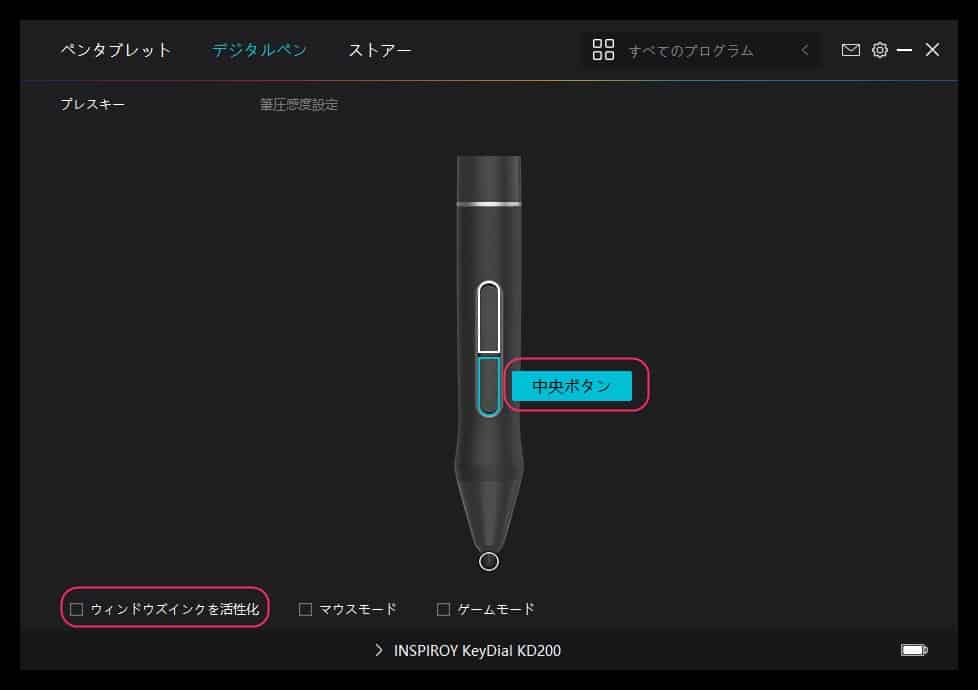The height and width of the screenshot is (690, 978).
Task: Open settings with the gear icon
Action: tap(879, 50)
